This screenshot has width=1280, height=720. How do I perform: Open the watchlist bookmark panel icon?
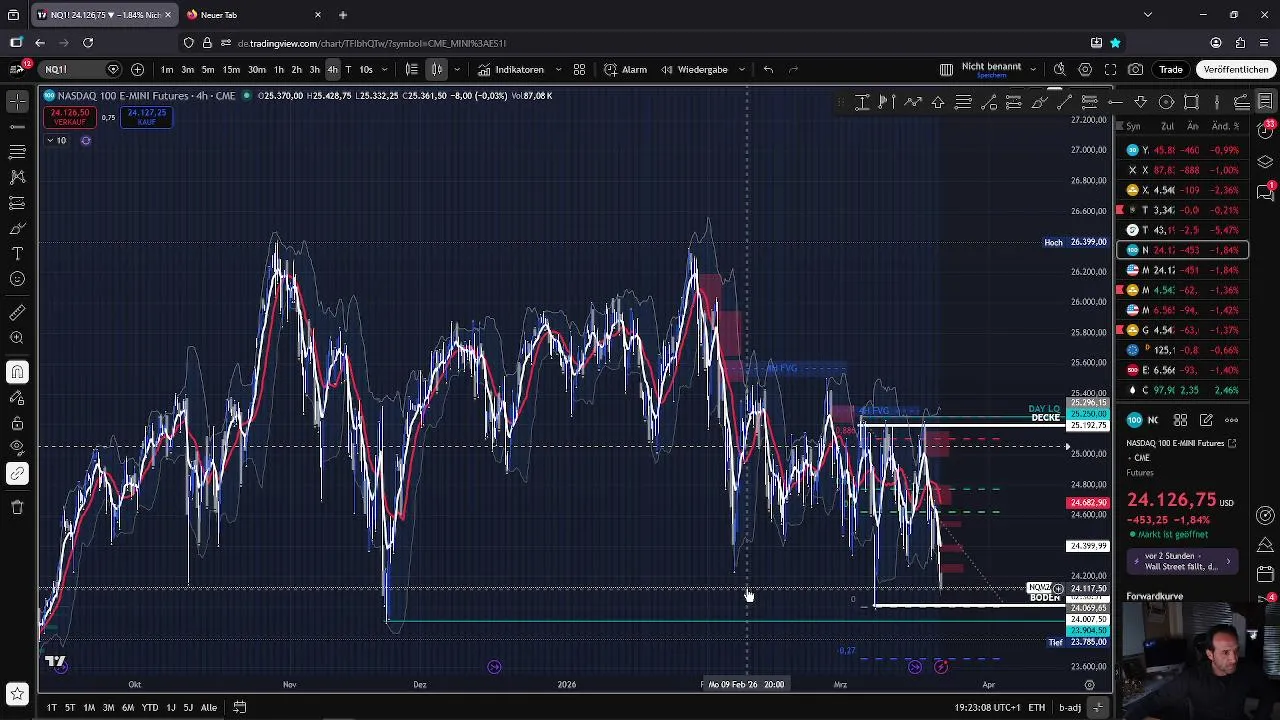[x=1265, y=101]
